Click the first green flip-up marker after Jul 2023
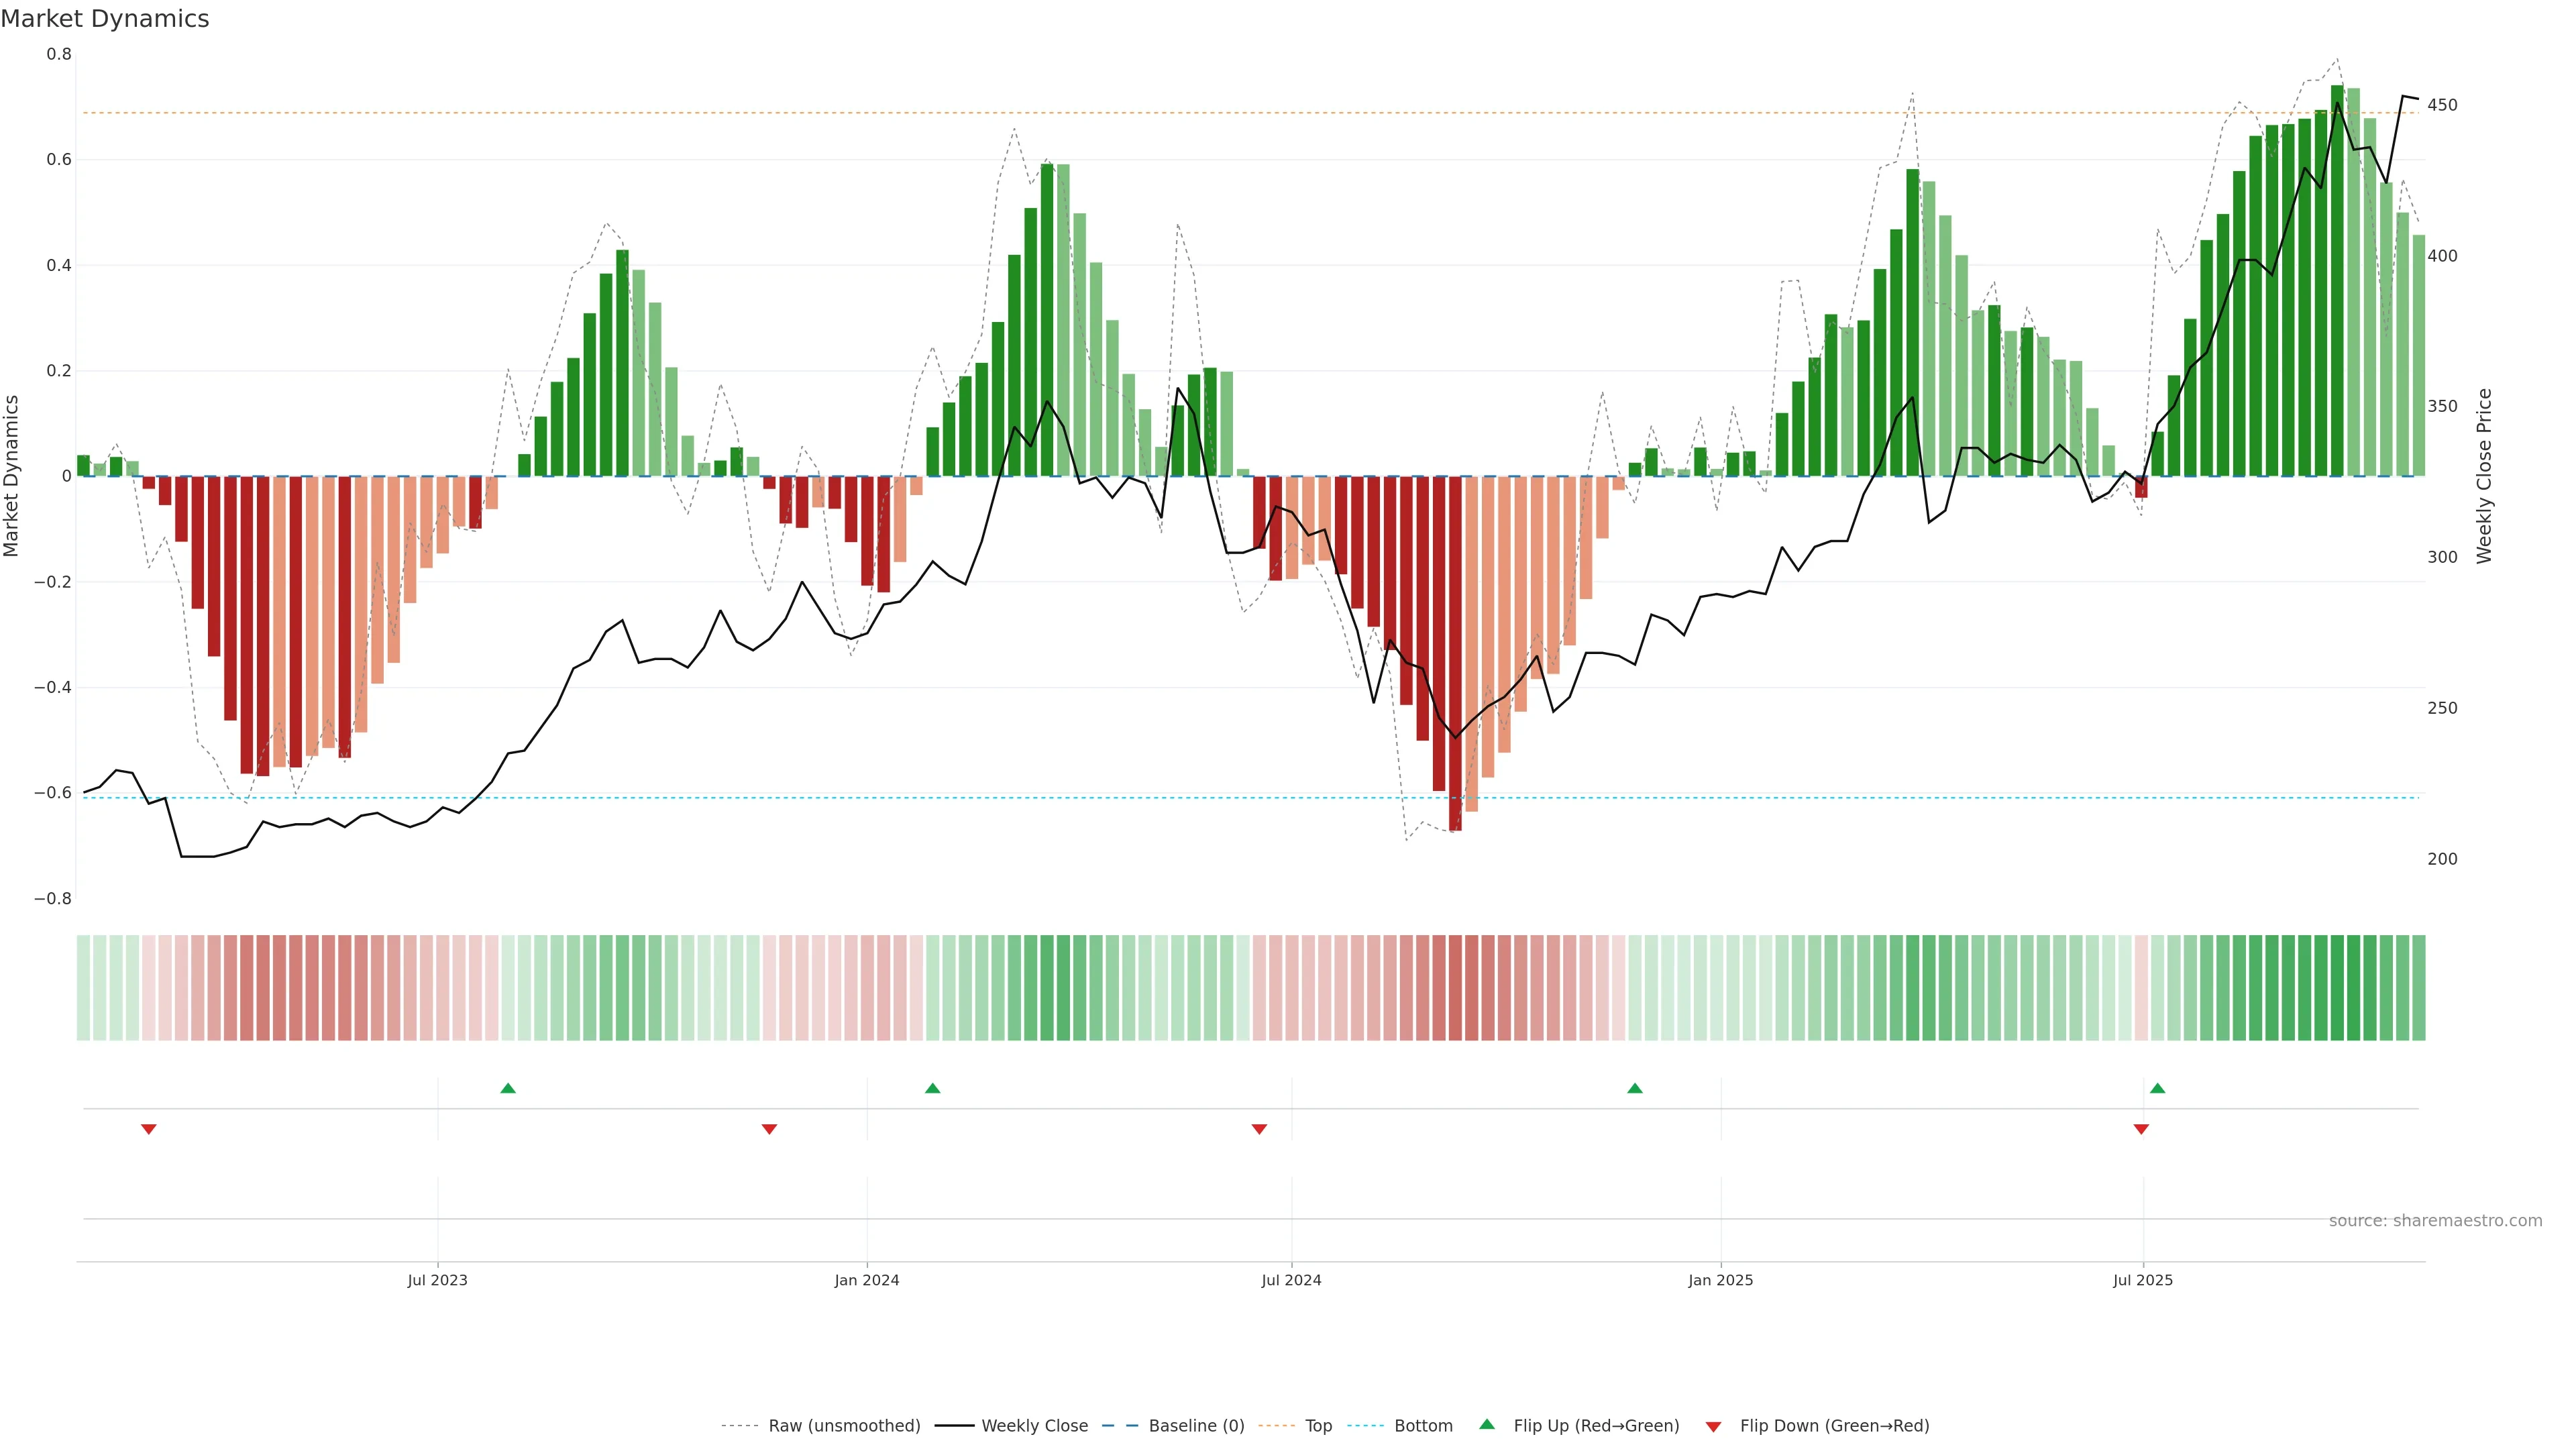 508,1088
